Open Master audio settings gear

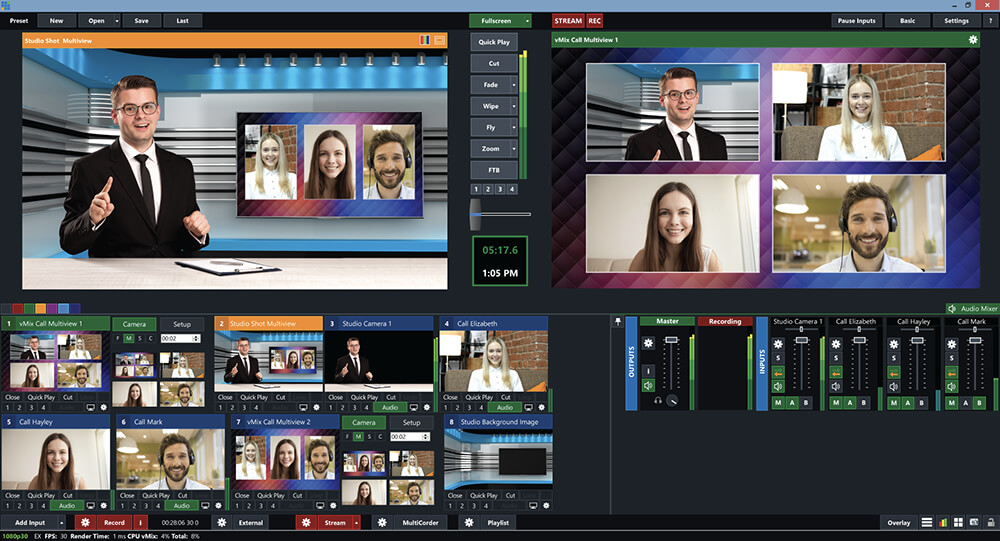tap(647, 343)
